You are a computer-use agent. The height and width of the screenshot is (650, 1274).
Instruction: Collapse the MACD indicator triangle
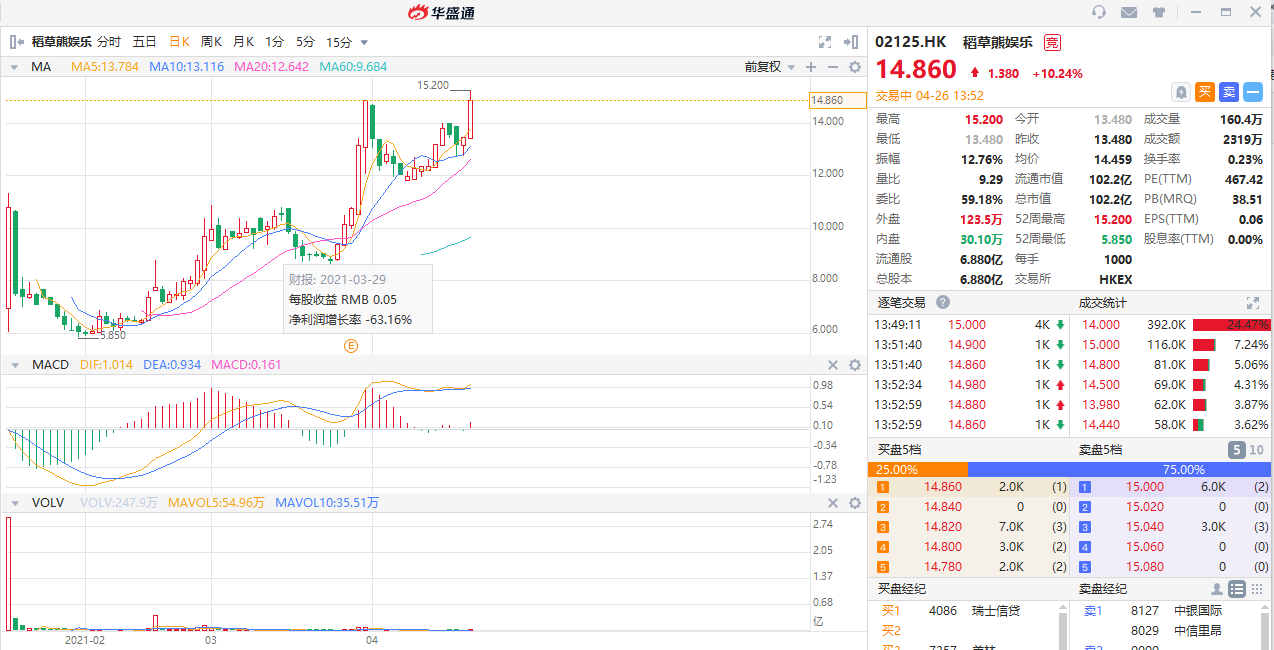click(14, 365)
